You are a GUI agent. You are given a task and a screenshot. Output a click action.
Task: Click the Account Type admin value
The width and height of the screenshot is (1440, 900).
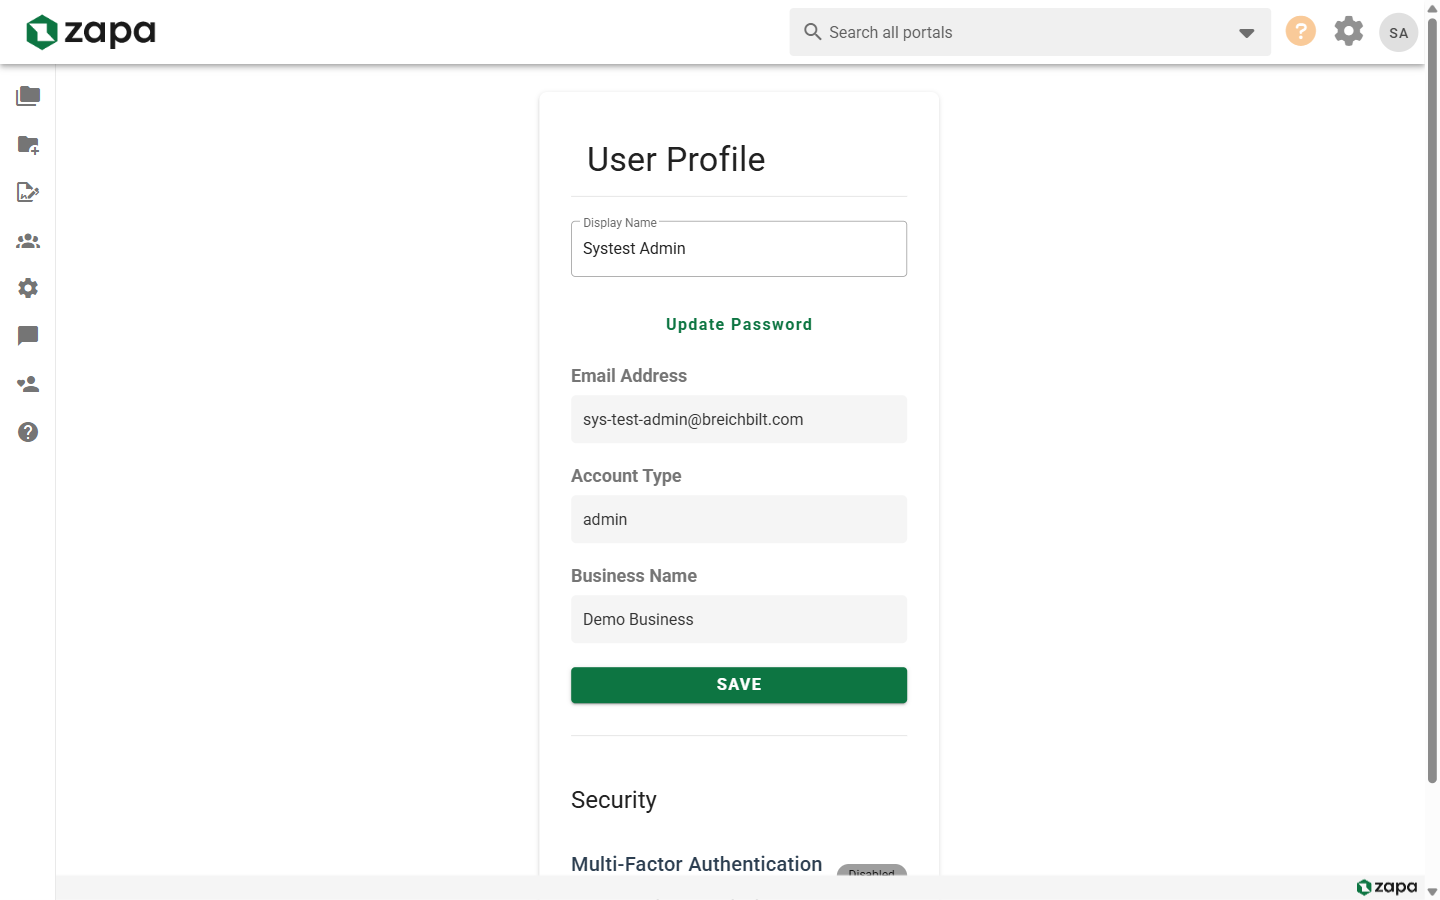(x=739, y=519)
